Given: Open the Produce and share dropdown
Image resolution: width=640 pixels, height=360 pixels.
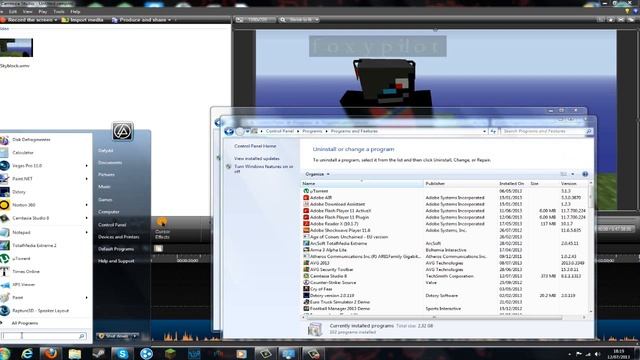Looking at the screenshot, I should 169,20.
